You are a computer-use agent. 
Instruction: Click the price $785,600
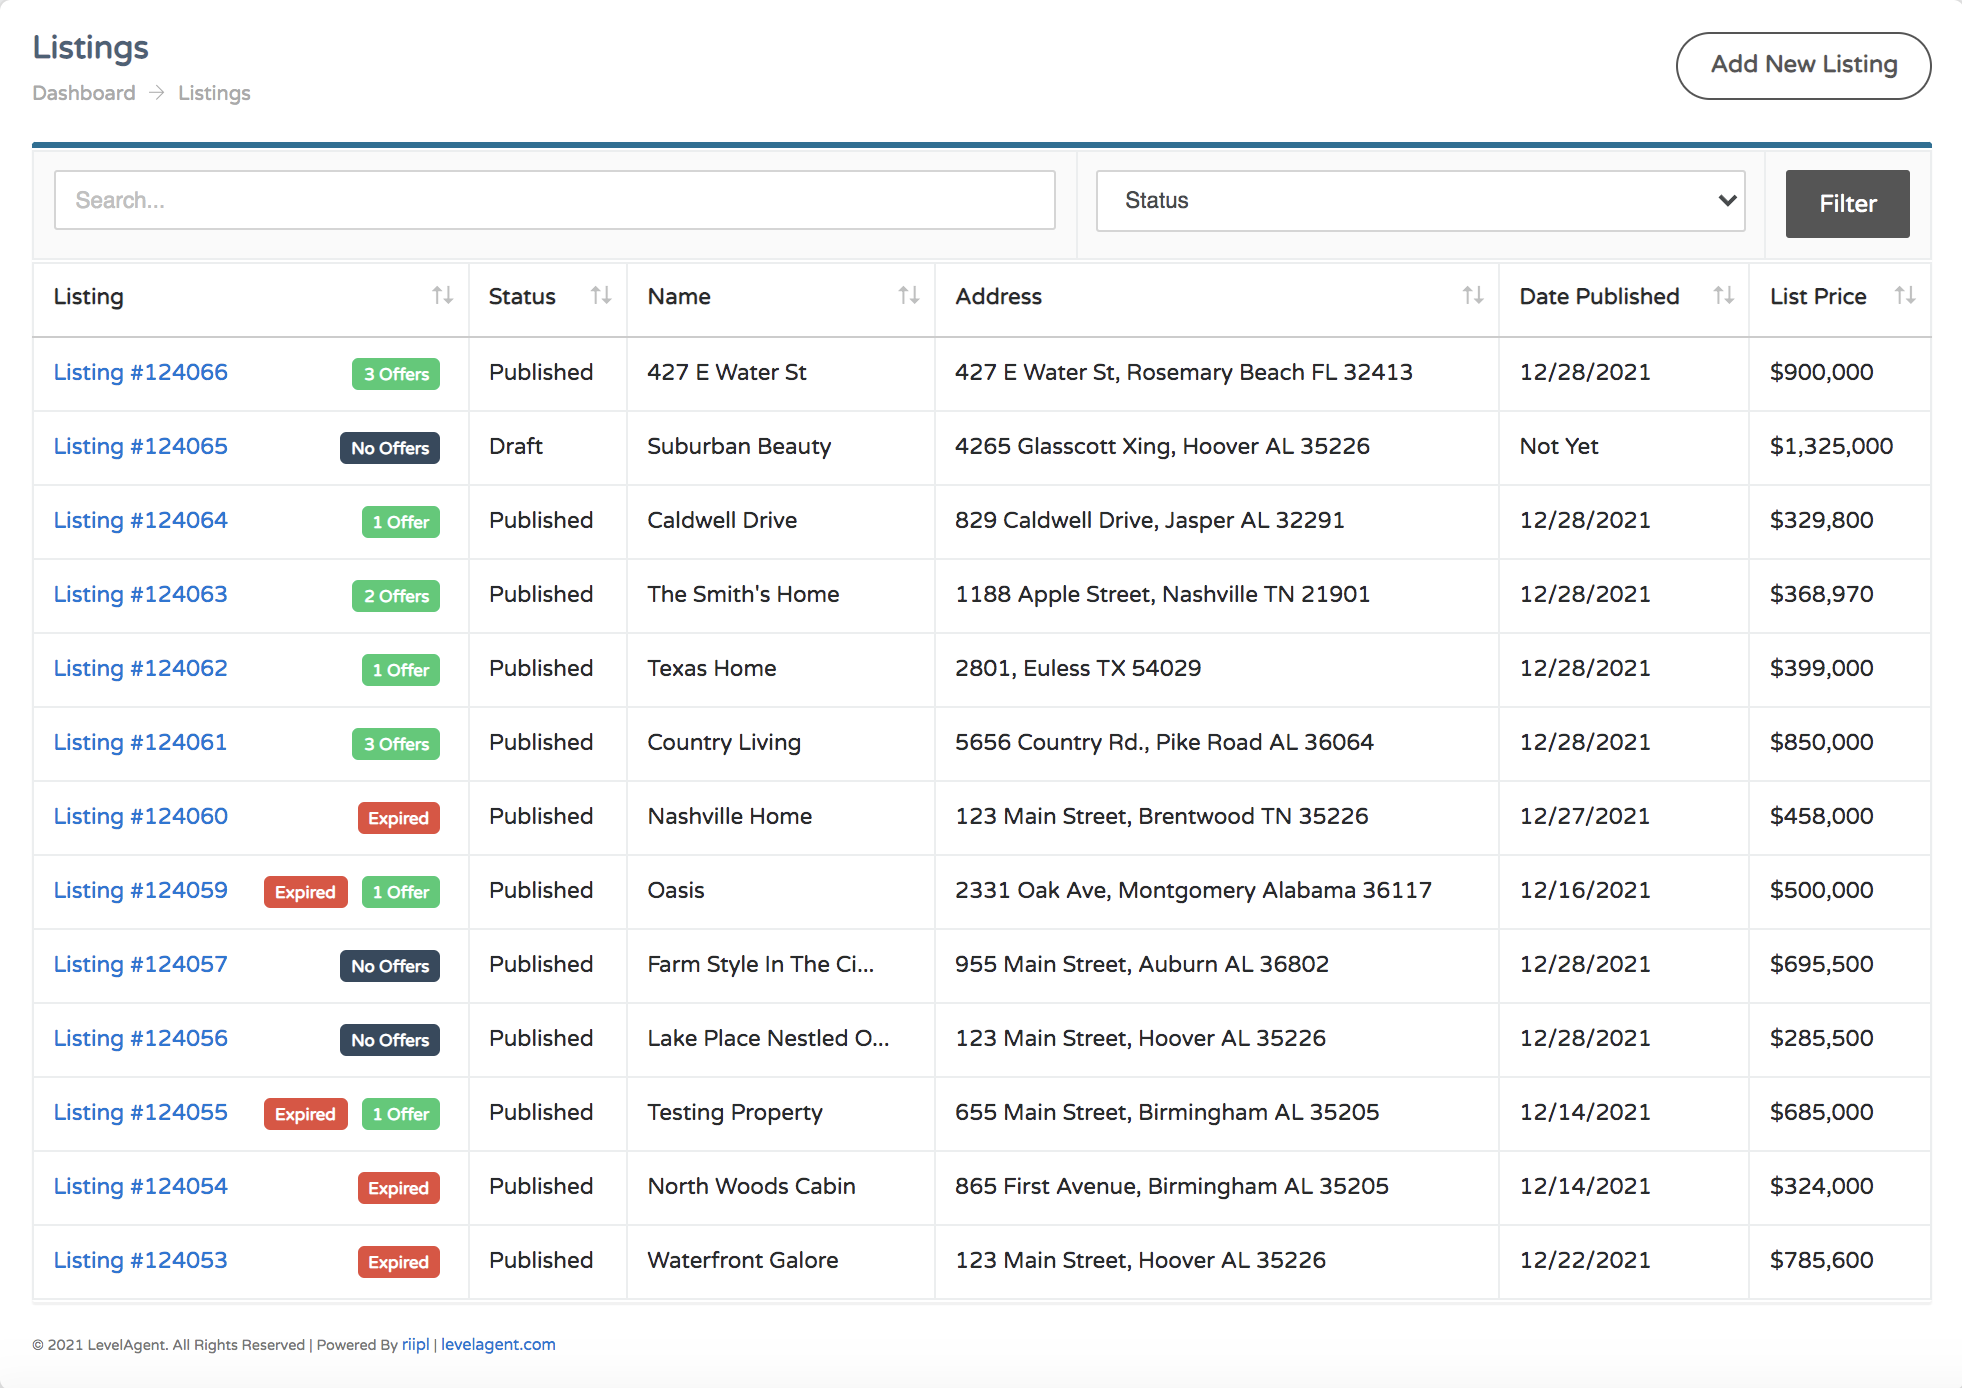pos(1821,1260)
